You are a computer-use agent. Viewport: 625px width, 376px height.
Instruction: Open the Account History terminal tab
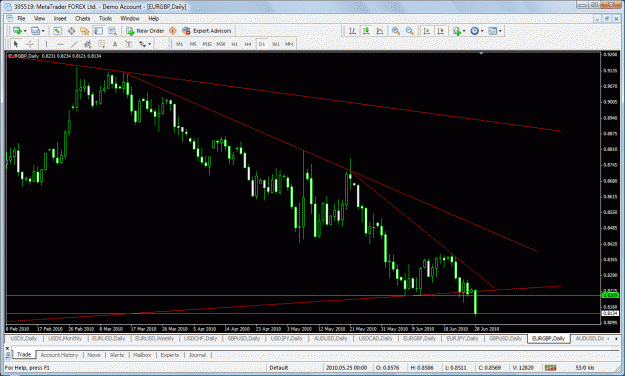pyautogui.click(x=59, y=355)
